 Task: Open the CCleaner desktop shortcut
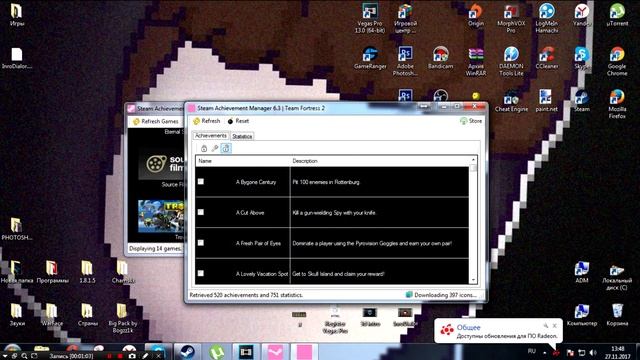pos(547,58)
